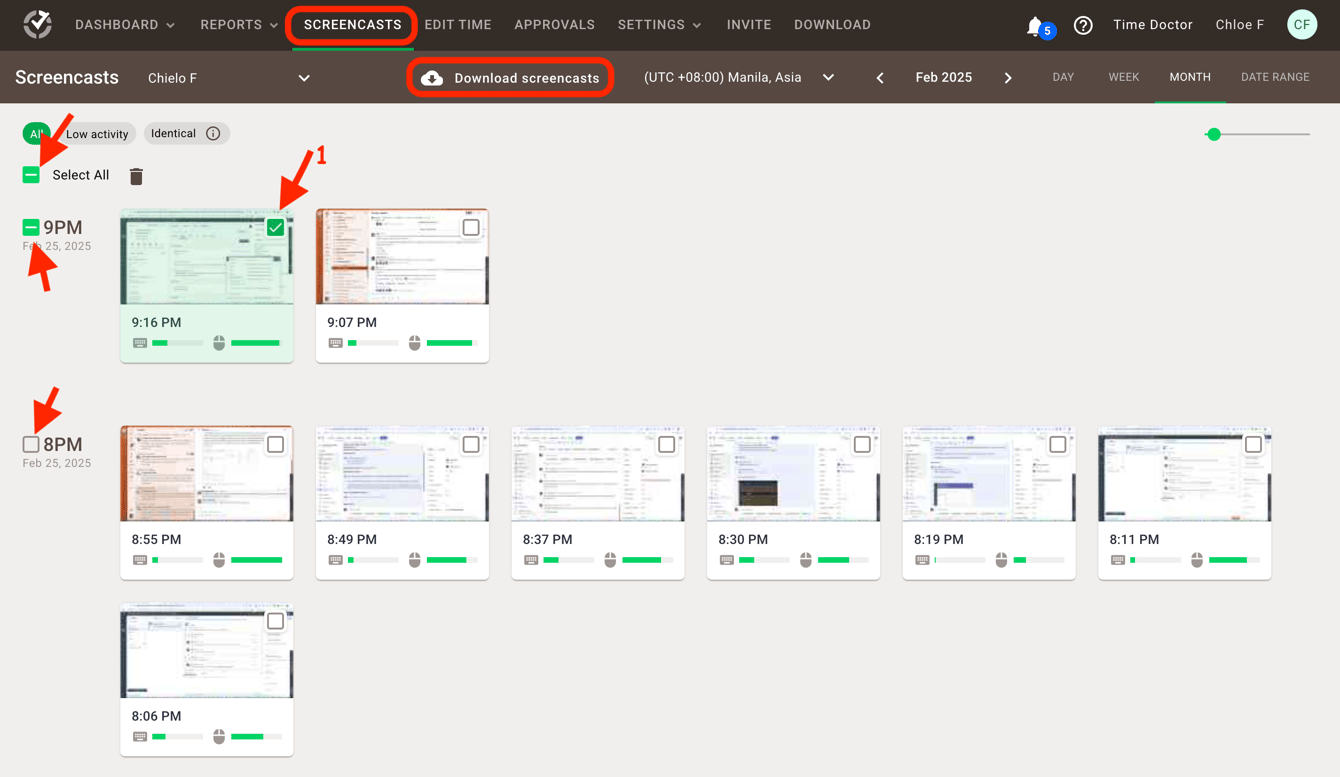Click the notifications bell icon
The width and height of the screenshot is (1340, 777).
[1034, 25]
